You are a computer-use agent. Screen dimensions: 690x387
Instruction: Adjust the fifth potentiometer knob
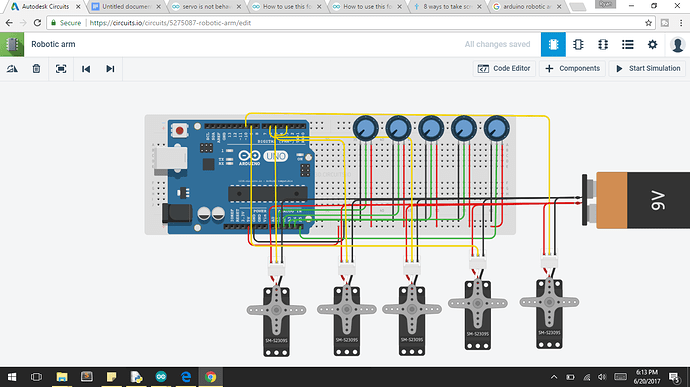click(497, 128)
